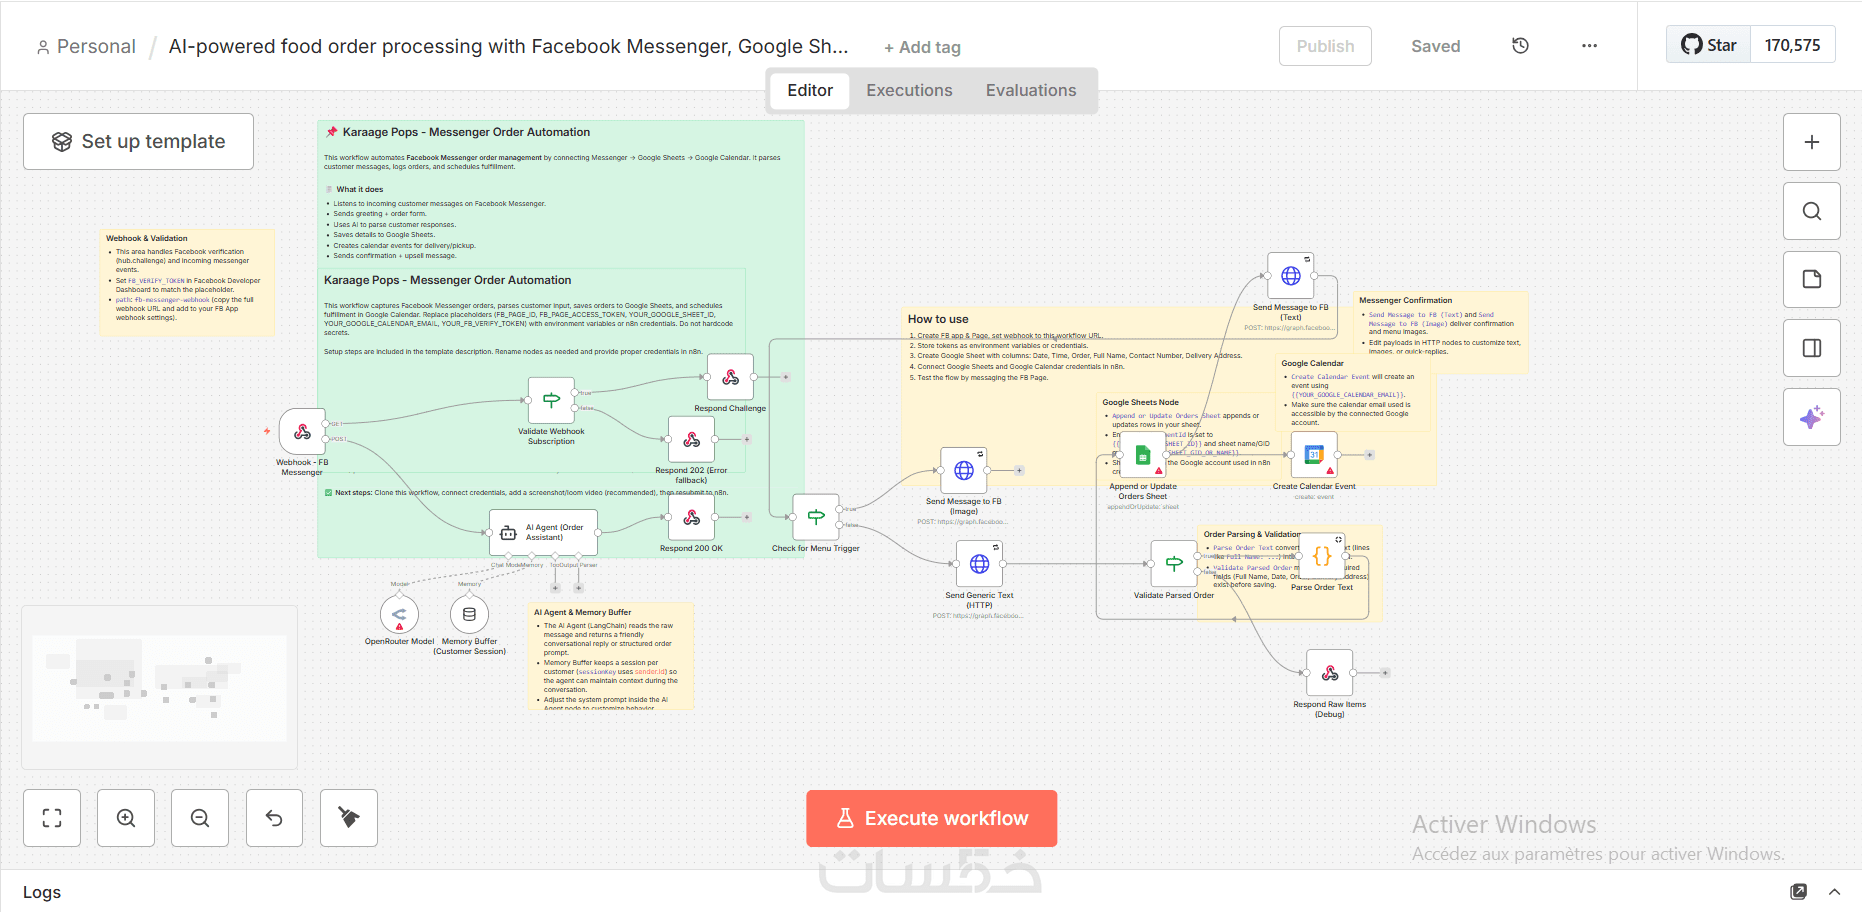
Task: Select the Respond Challenge node
Action: pos(731,377)
